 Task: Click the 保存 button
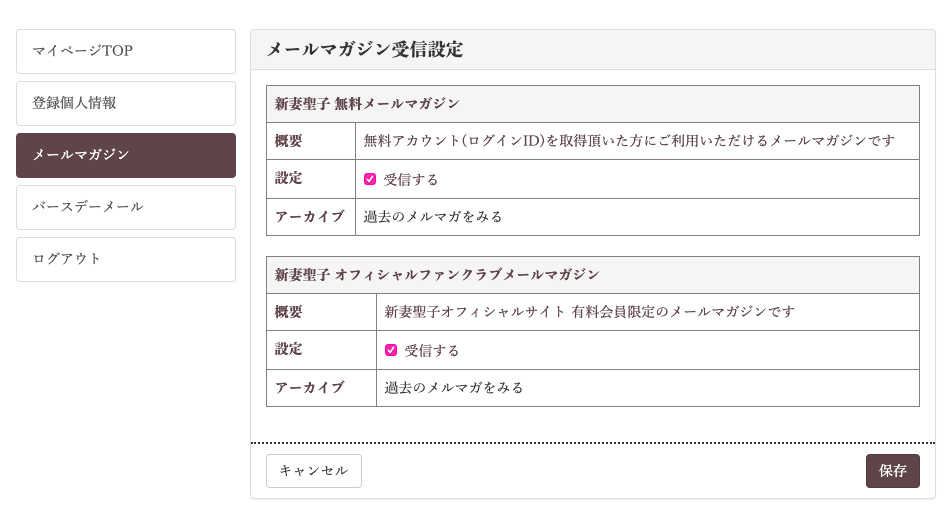click(x=892, y=471)
